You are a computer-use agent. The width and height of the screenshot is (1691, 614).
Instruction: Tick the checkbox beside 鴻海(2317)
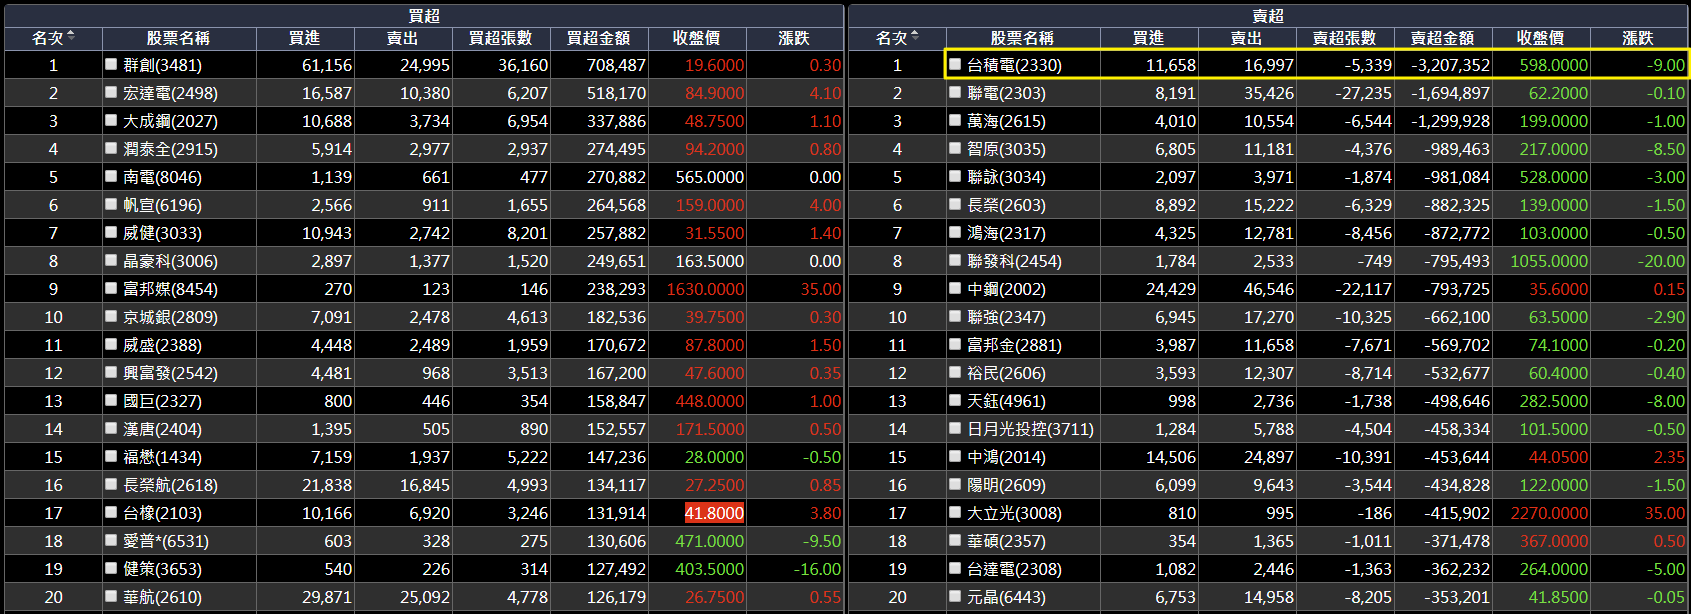pos(955,232)
